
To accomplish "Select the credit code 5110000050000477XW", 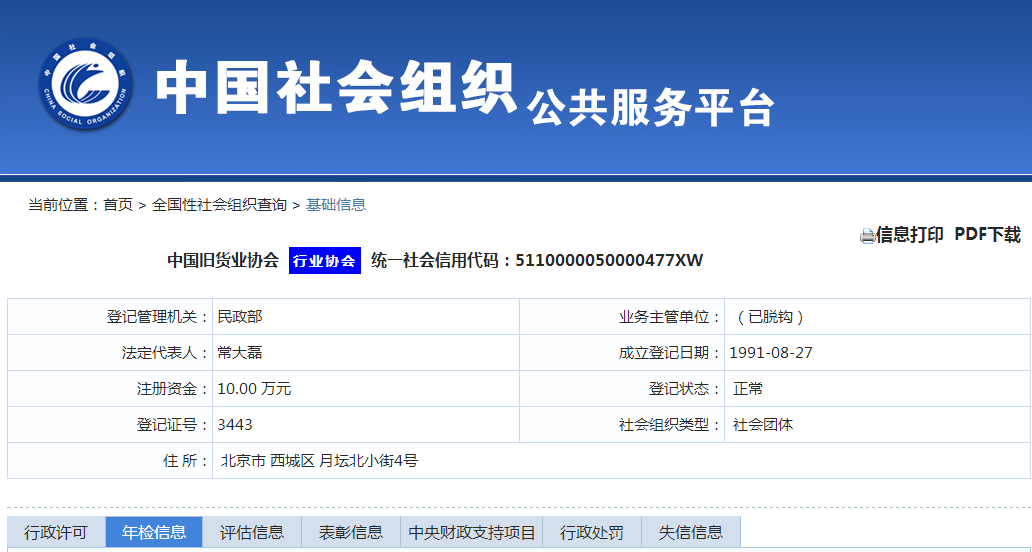I will [x=609, y=261].
